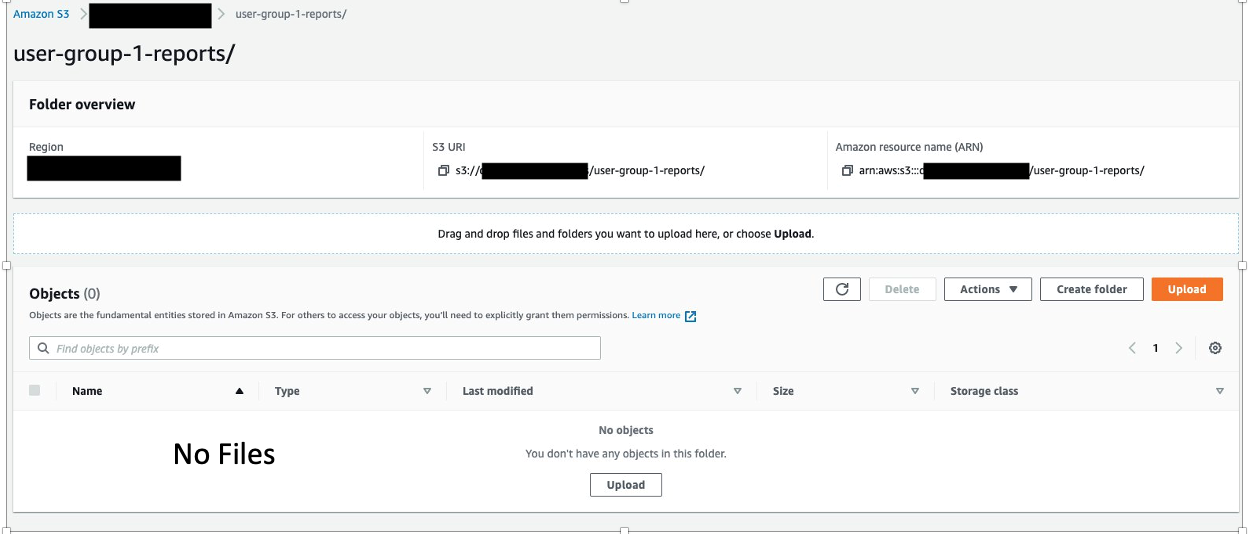Click Create folder button

tap(1092, 289)
